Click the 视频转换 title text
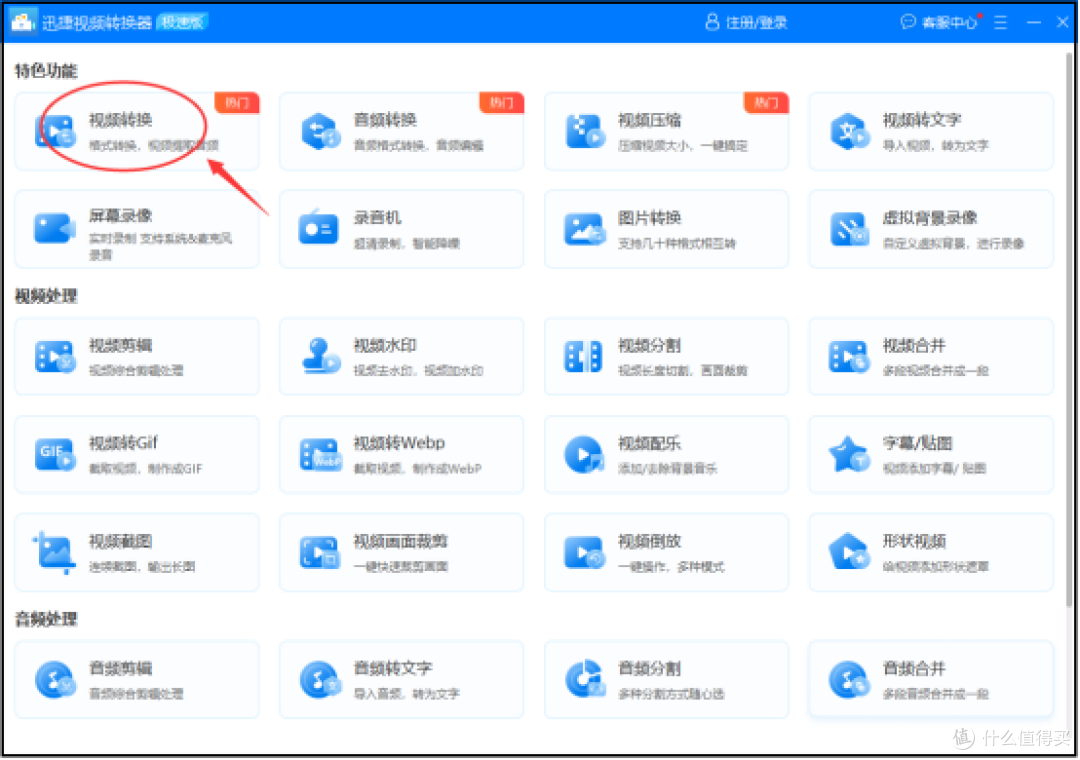The width and height of the screenshot is (1080, 760). pyautogui.click(x=121, y=119)
